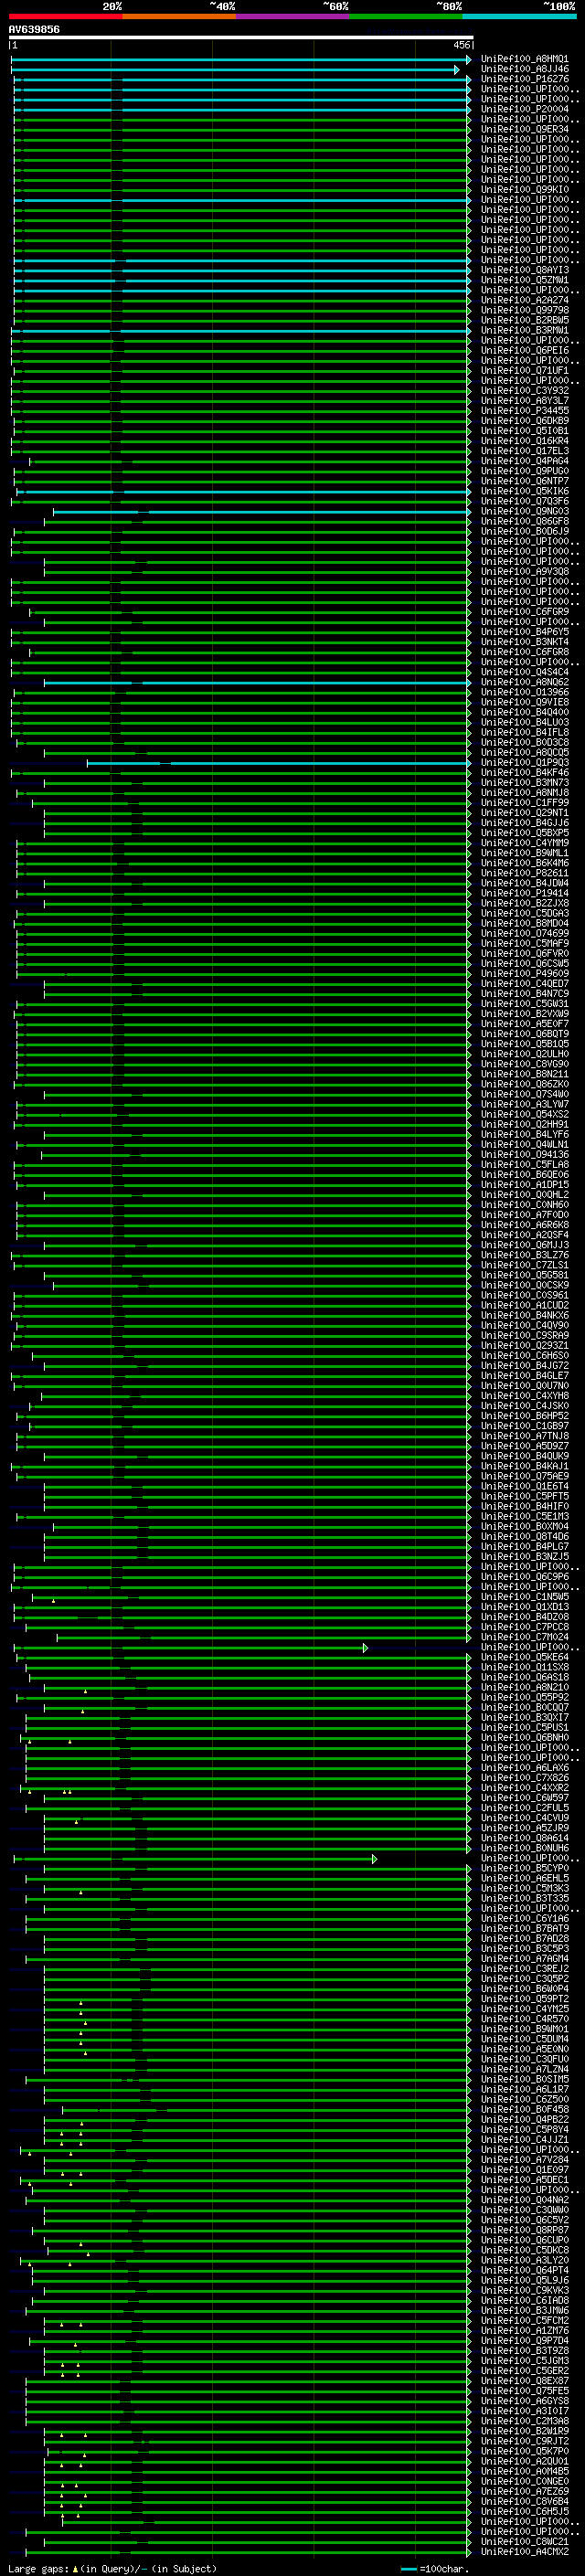Select hit label UniRef100_A8NQ62

pyautogui.click(x=524, y=683)
